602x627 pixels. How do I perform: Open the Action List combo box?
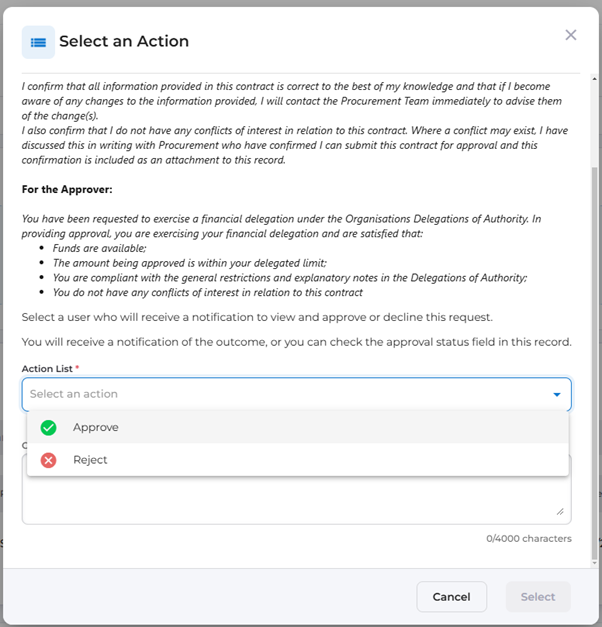pyautogui.click(x=285, y=394)
